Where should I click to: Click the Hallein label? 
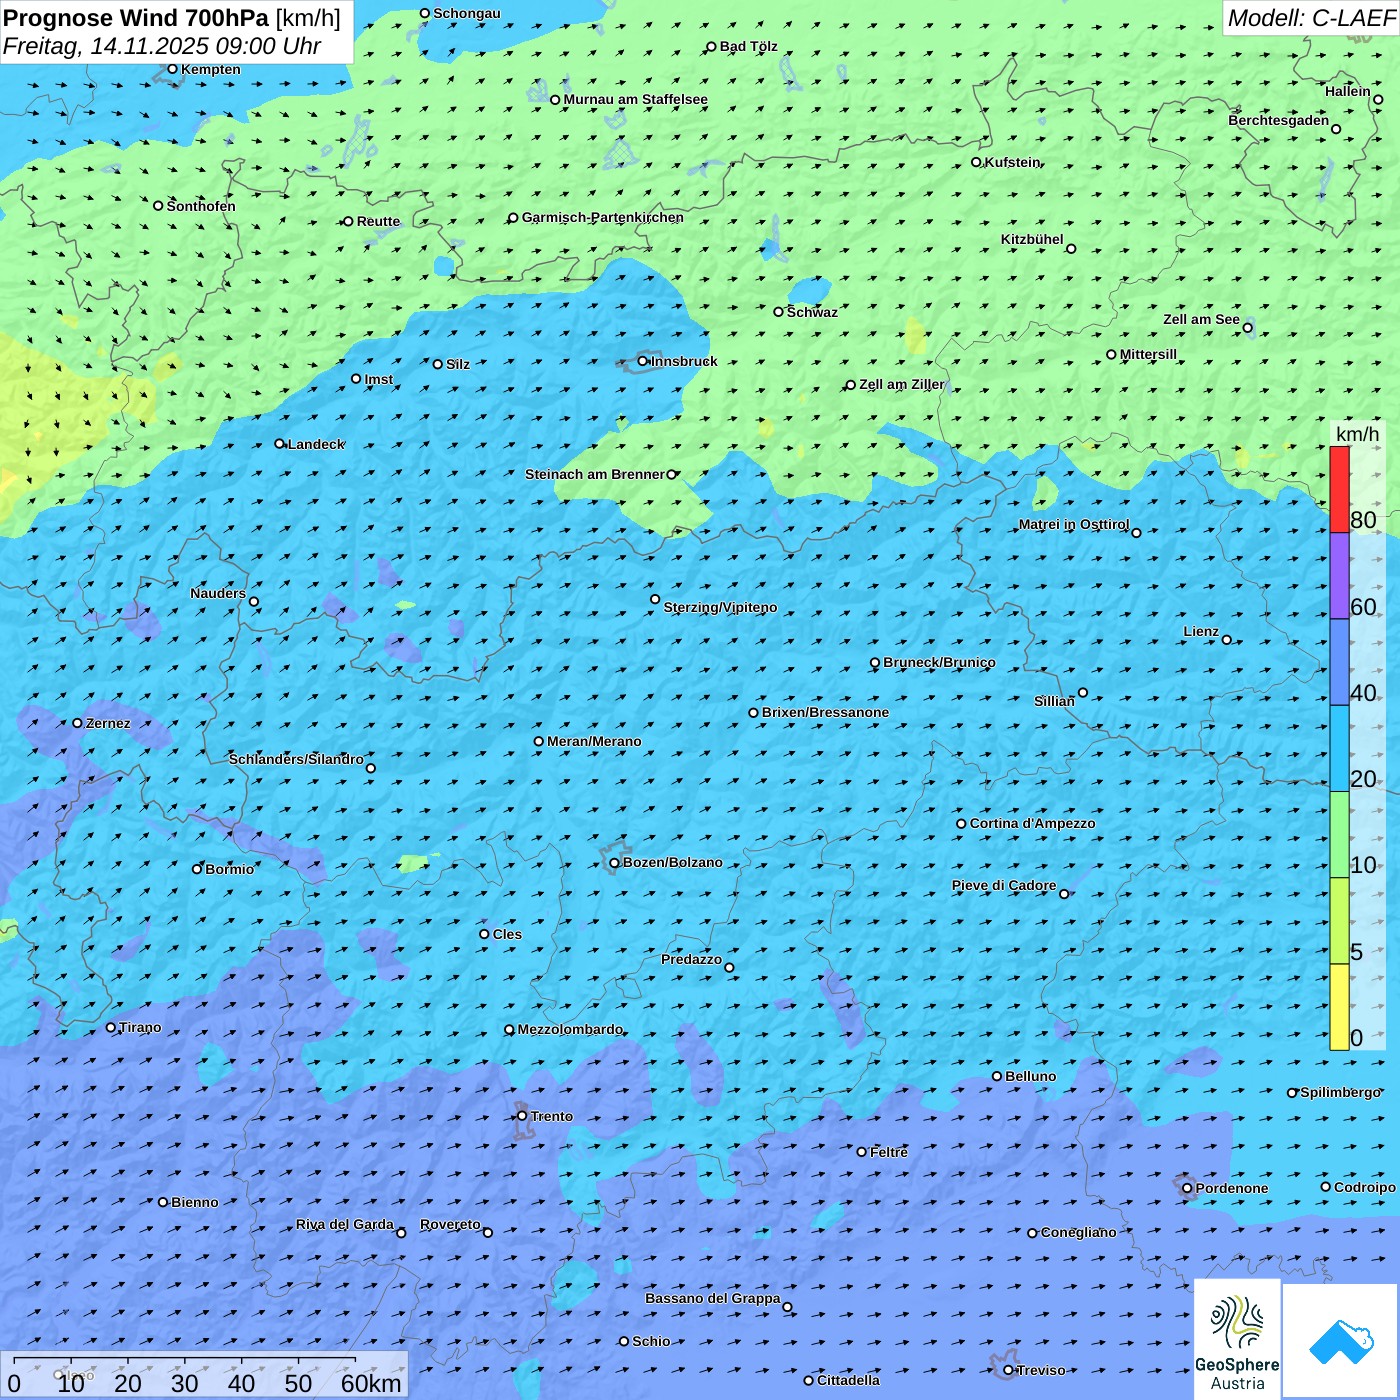coord(1348,91)
